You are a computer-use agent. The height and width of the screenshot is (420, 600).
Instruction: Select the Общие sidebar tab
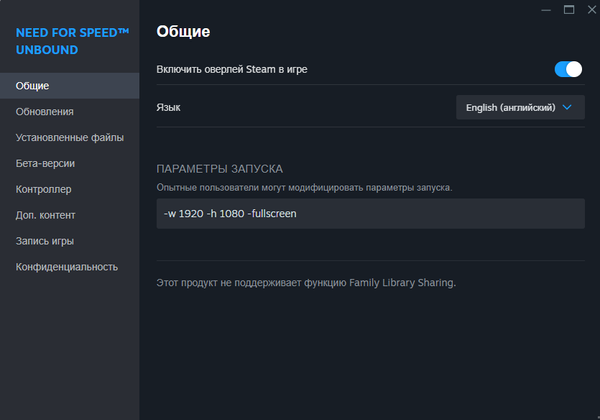pyautogui.click(x=70, y=86)
